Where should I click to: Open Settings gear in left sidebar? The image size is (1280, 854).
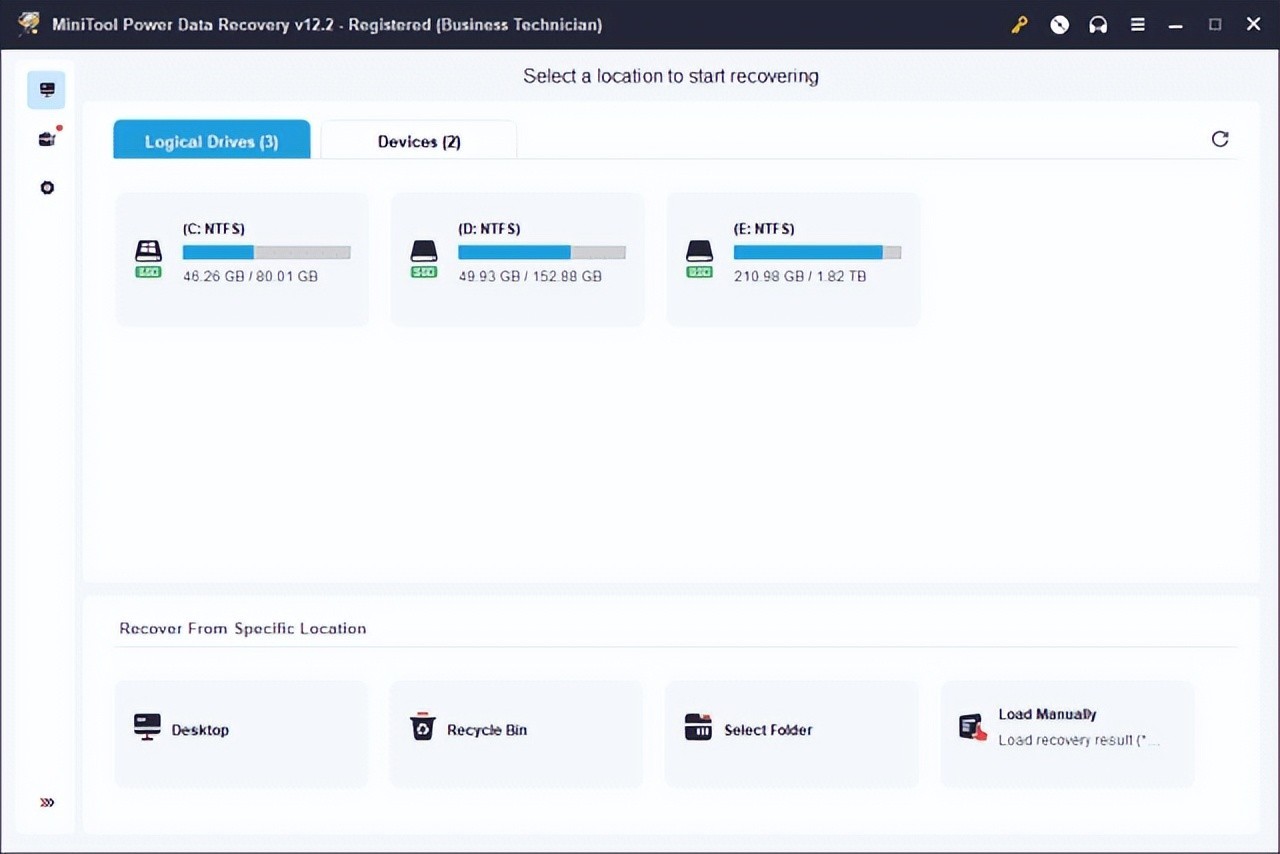pos(47,188)
